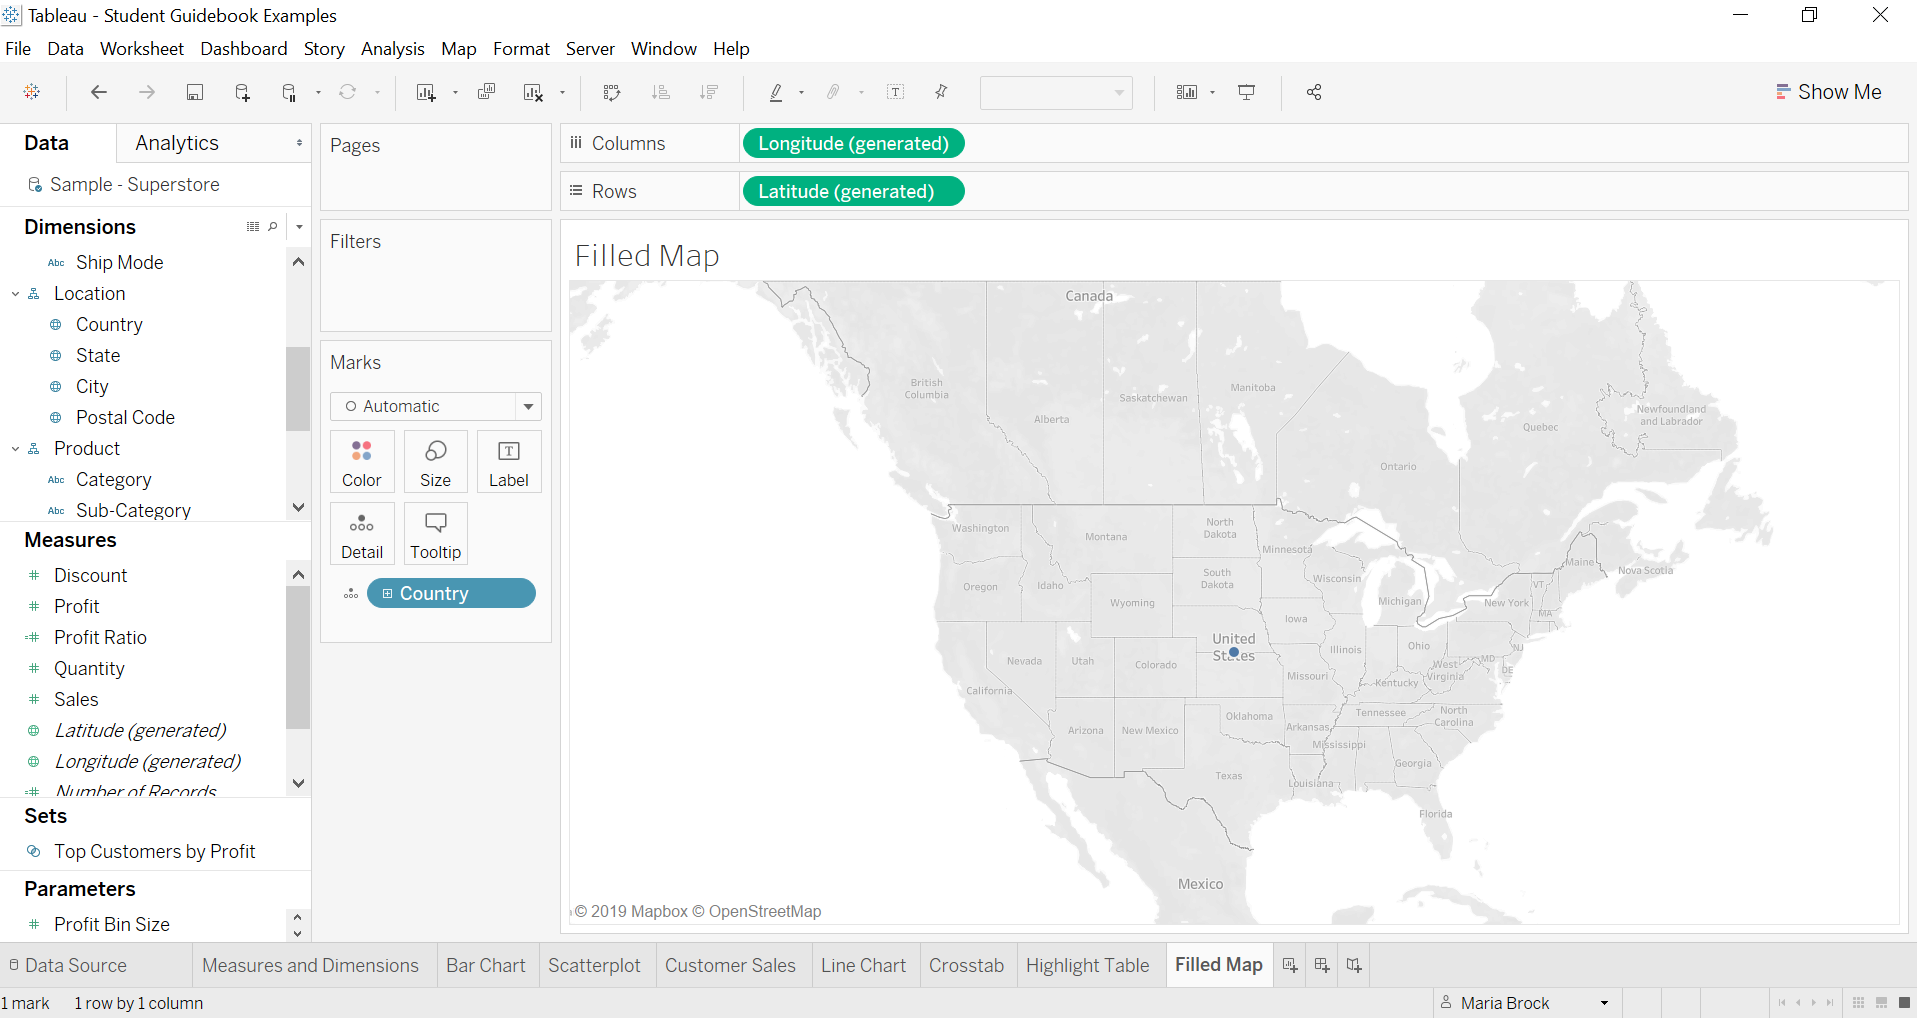Click the Redo forward arrow
Image resolution: width=1917 pixels, height=1018 pixels.
tap(147, 92)
